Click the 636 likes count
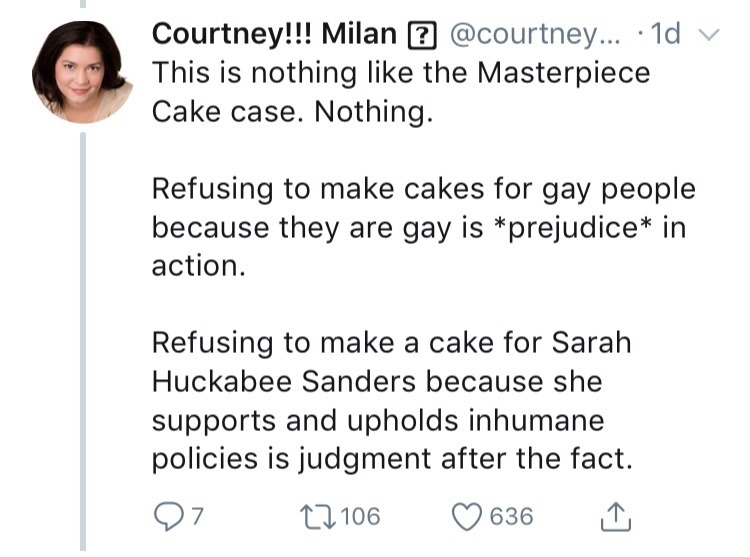This screenshot has height=557, width=750. [x=511, y=516]
